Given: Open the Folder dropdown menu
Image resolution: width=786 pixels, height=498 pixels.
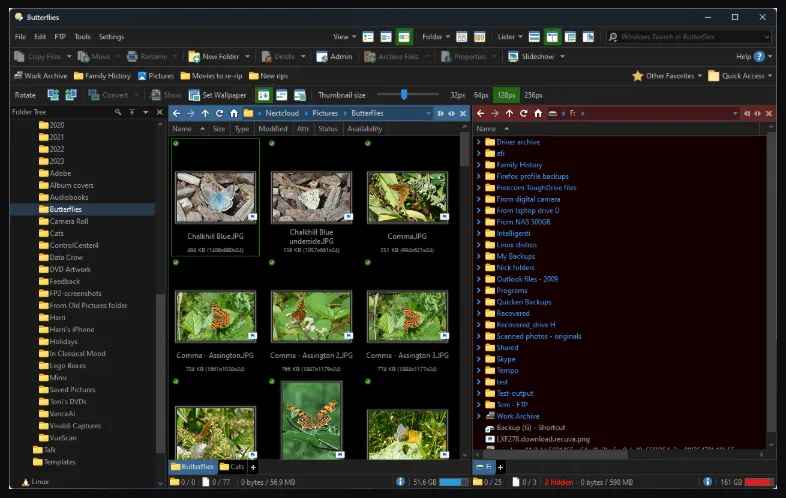Looking at the screenshot, I should pos(436,37).
